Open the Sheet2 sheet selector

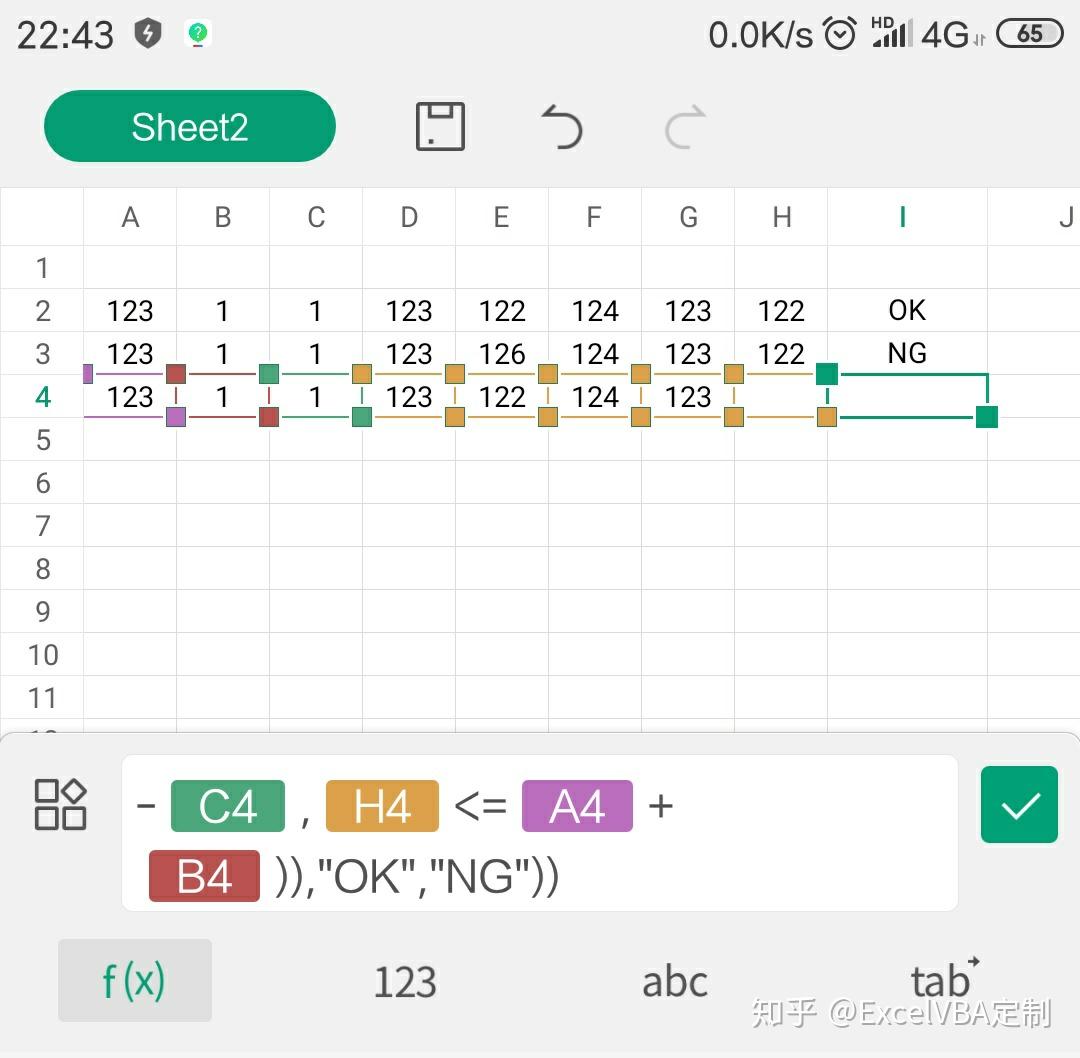pos(190,127)
